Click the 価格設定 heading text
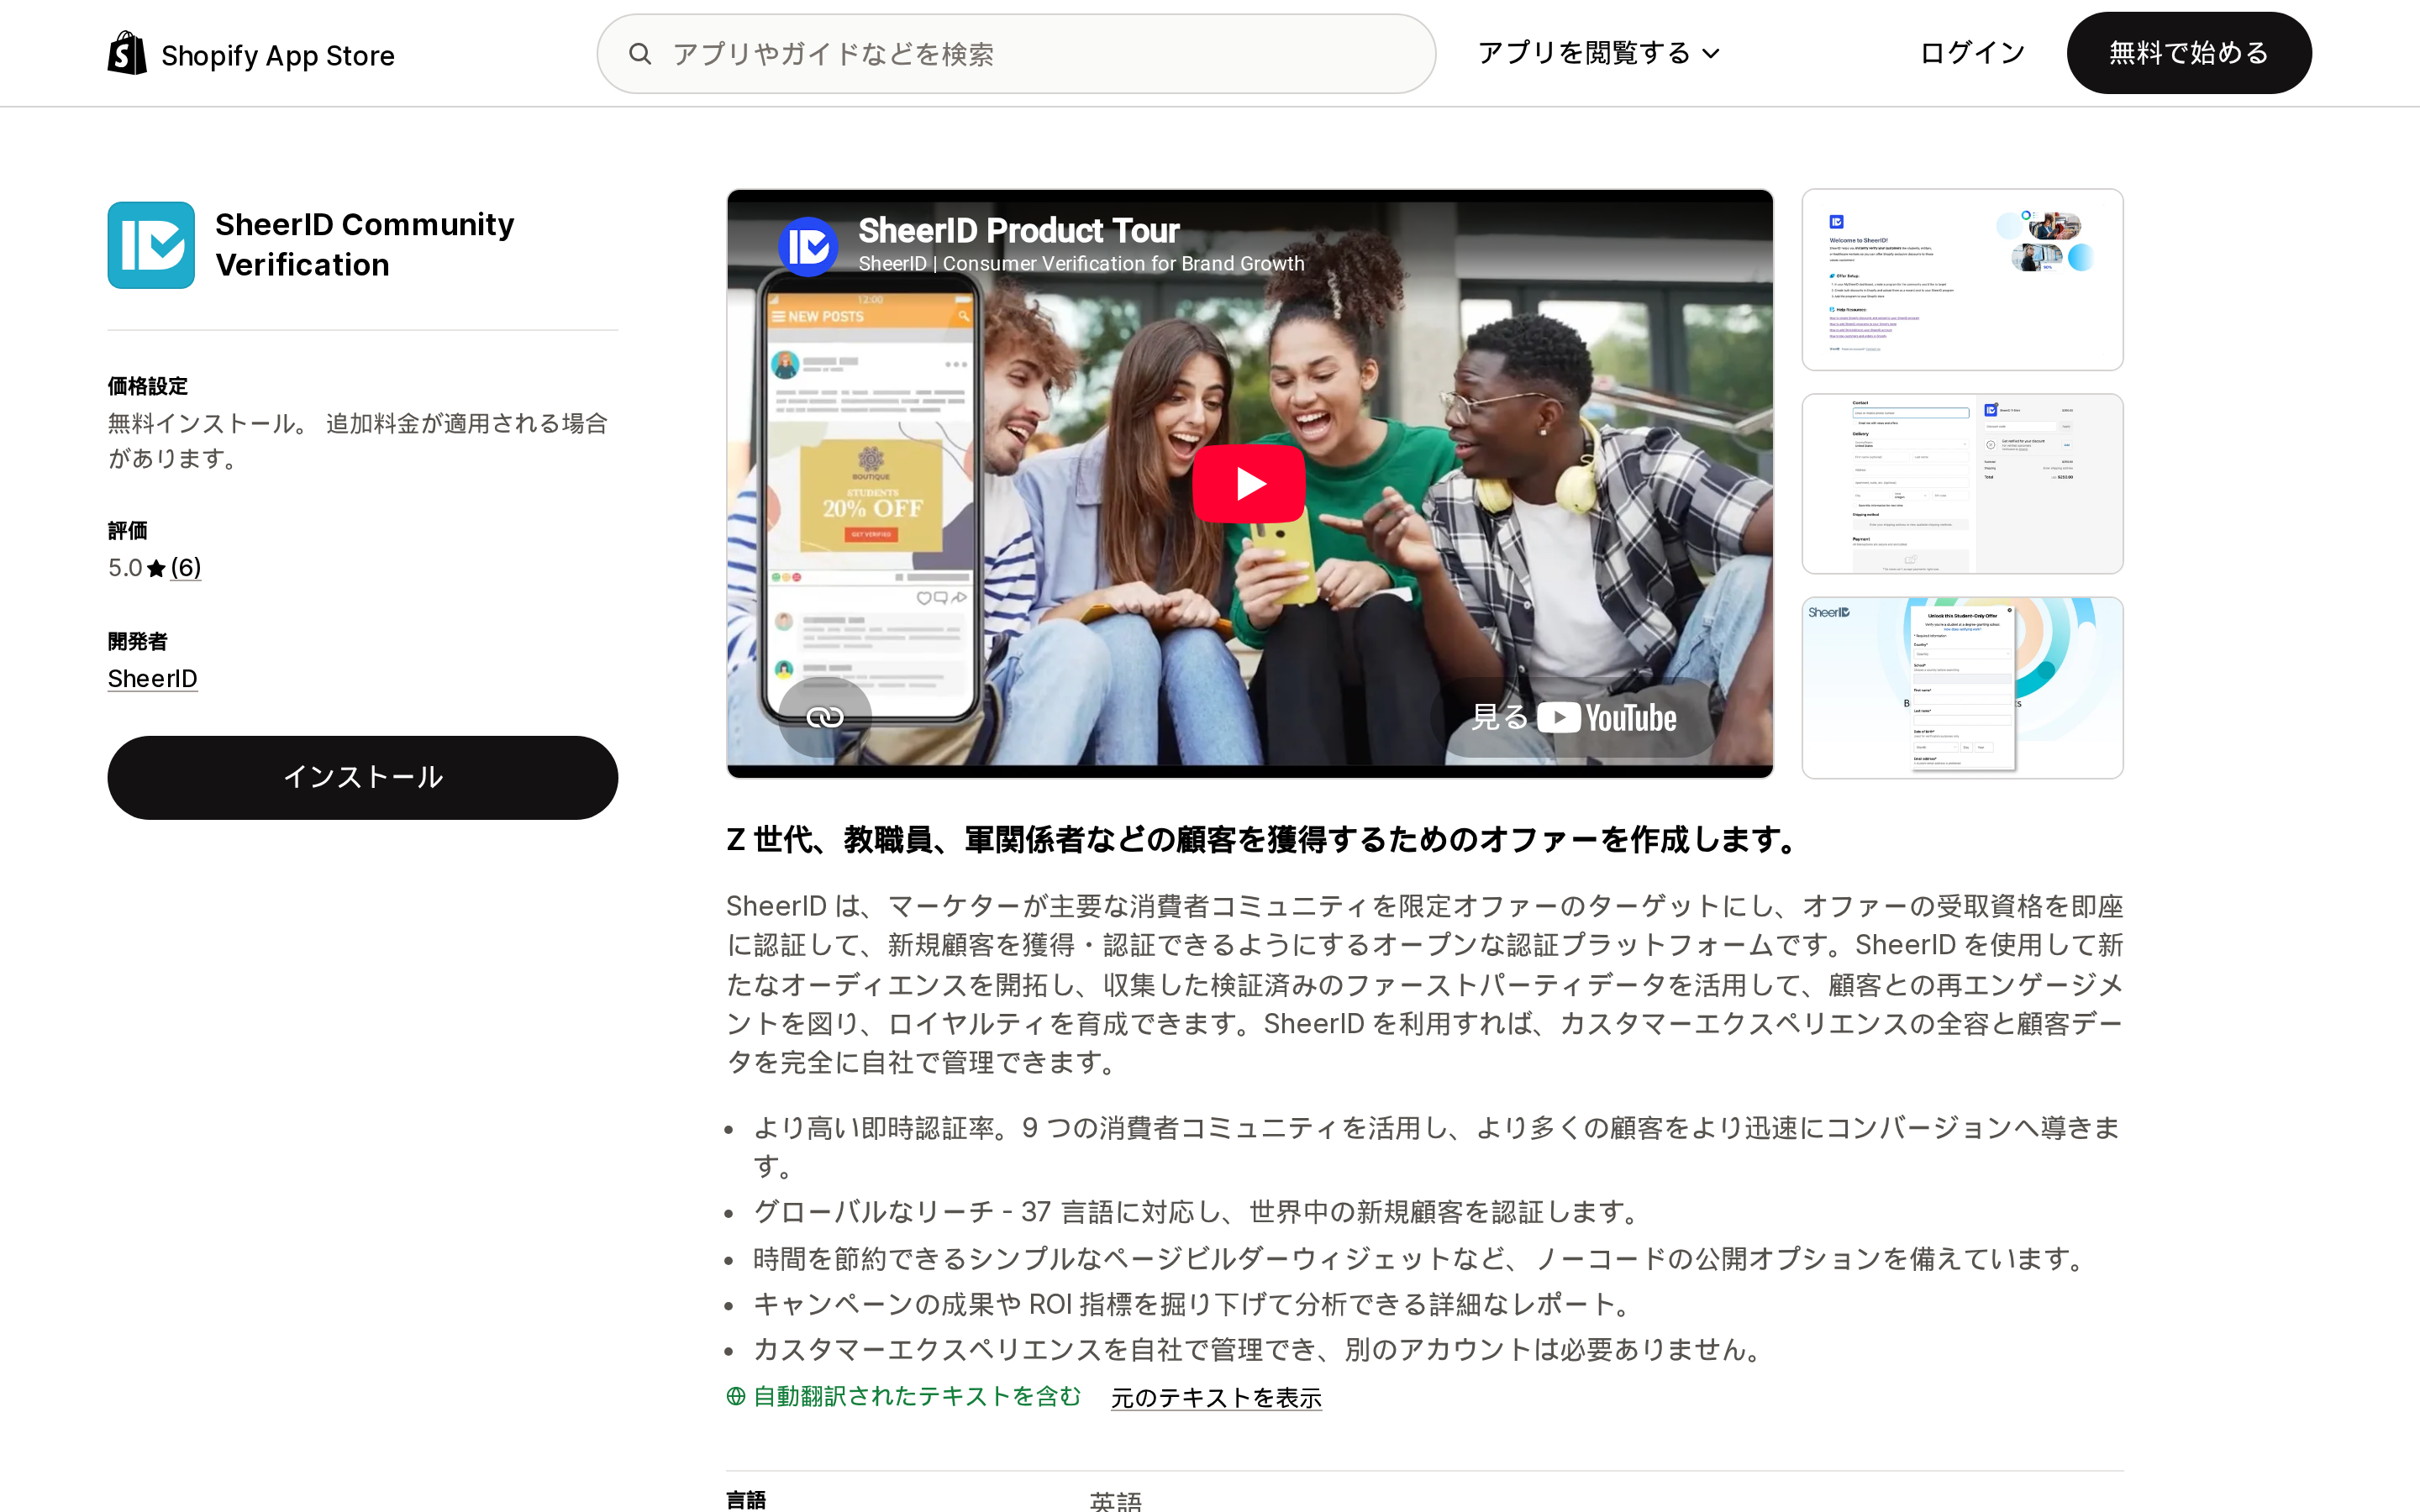This screenshot has height=1512, width=2420. [x=148, y=386]
